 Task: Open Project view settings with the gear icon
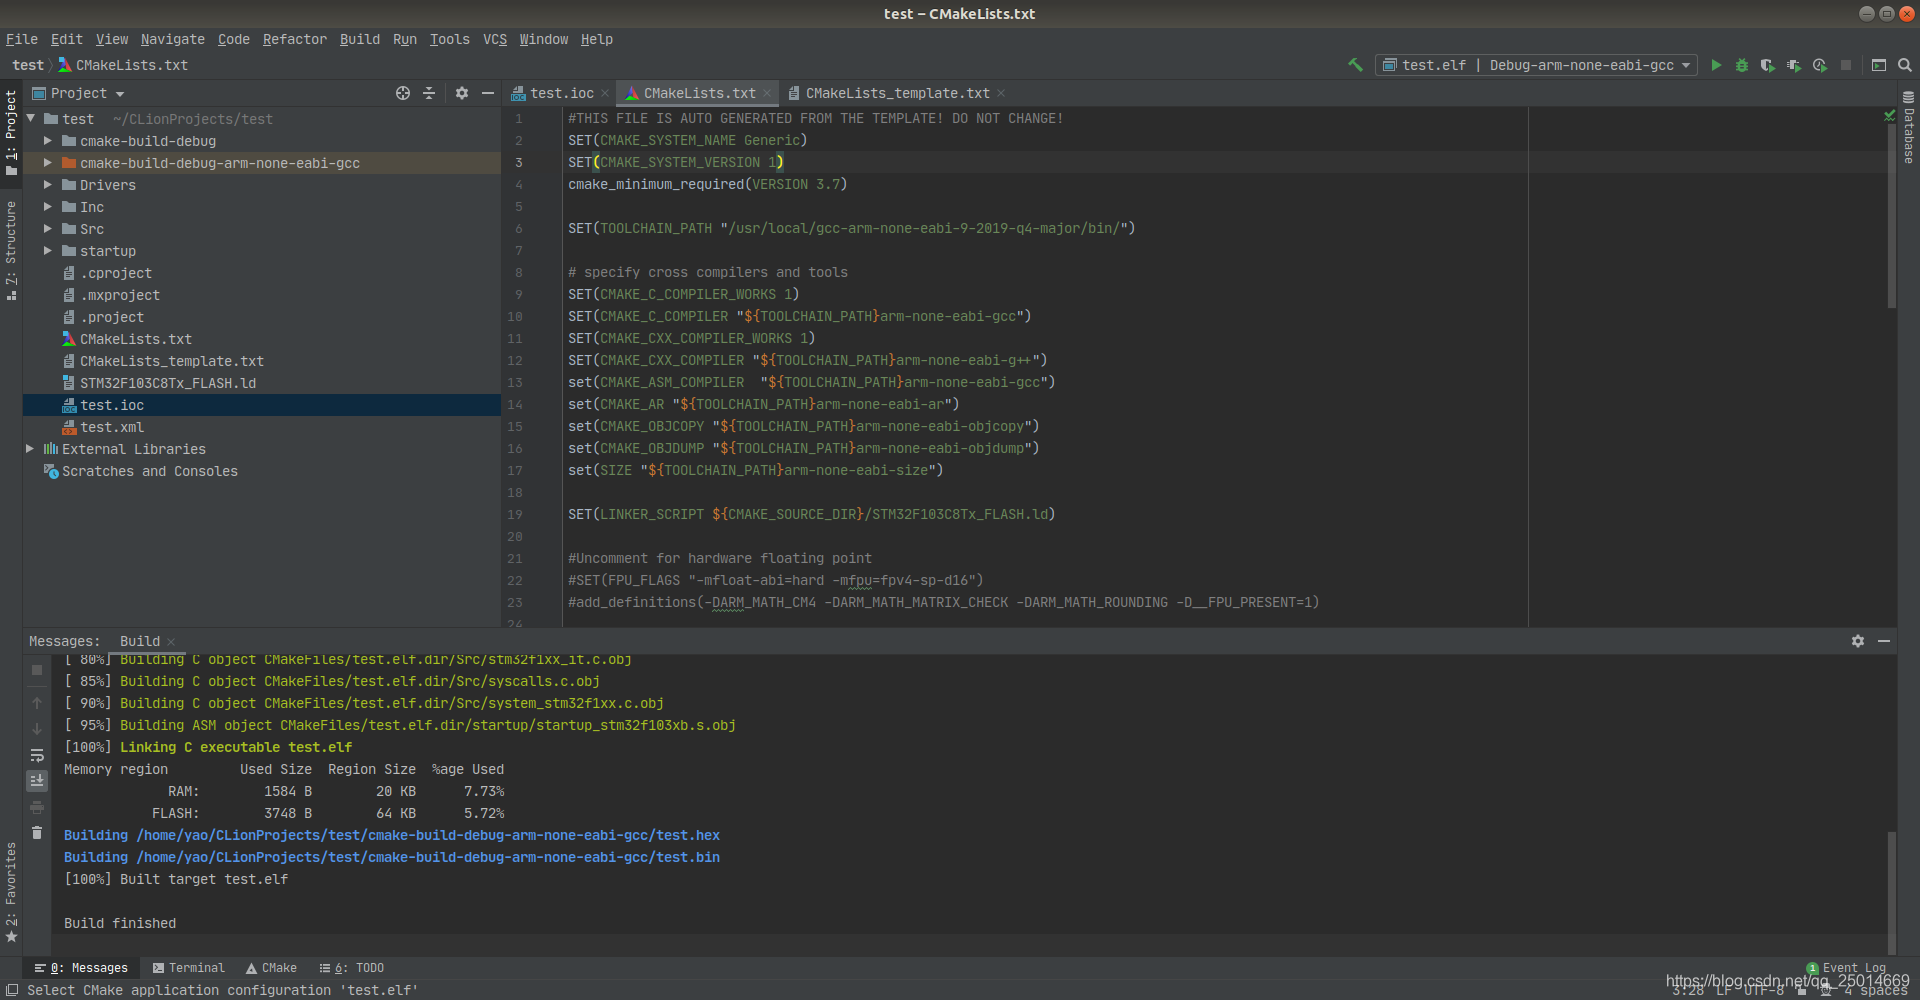[x=461, y=93]
